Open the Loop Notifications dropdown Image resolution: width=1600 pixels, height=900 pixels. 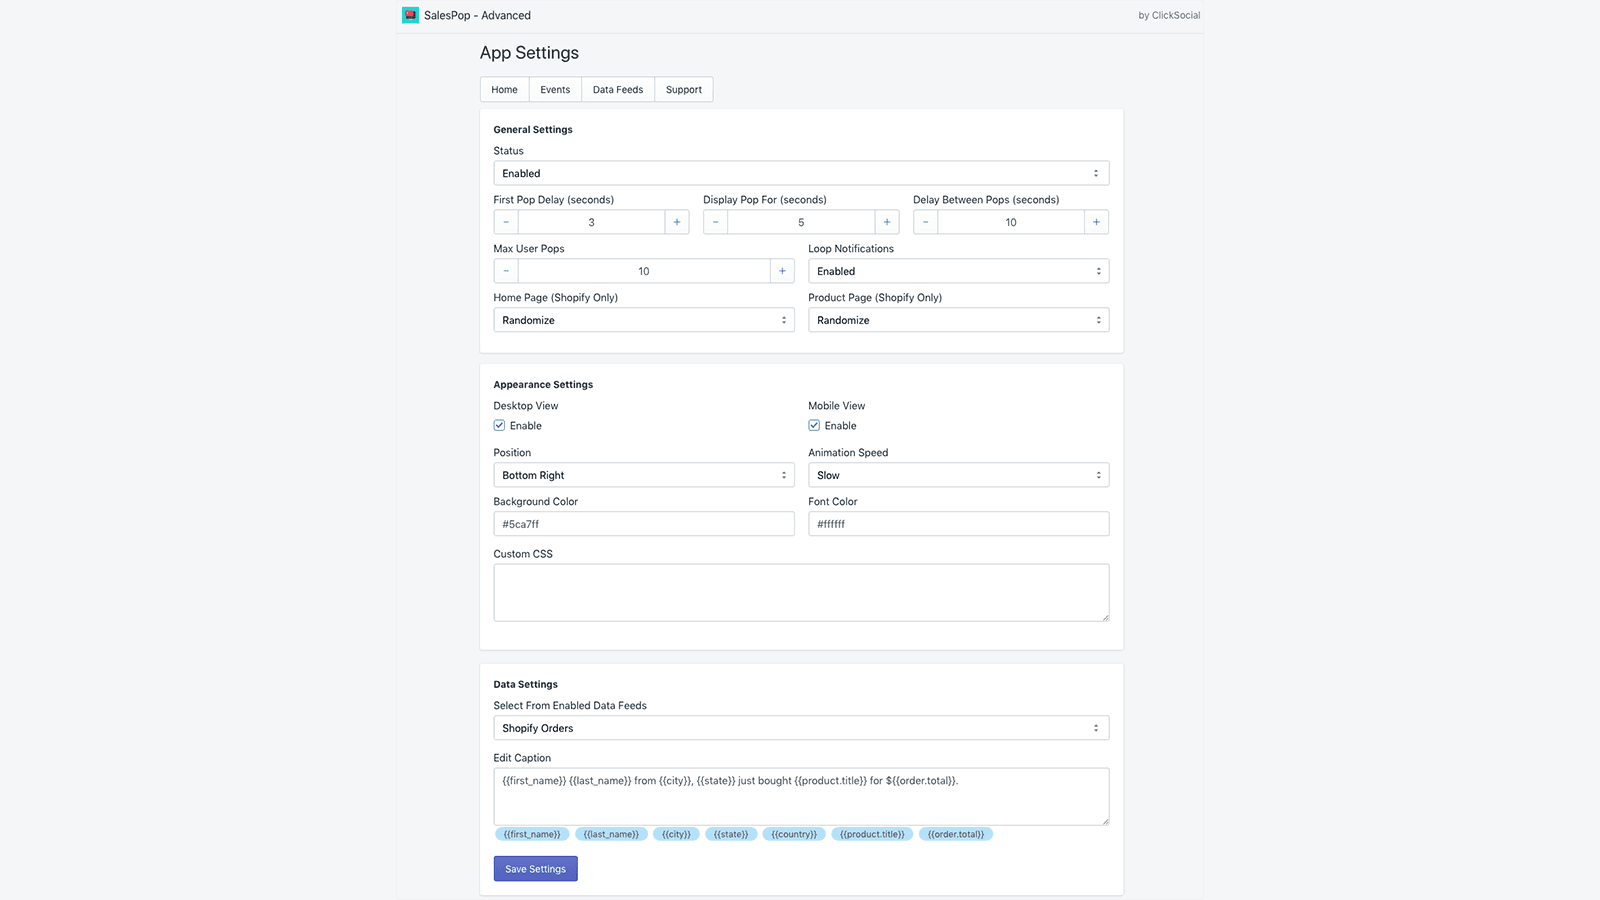point(958,270)
